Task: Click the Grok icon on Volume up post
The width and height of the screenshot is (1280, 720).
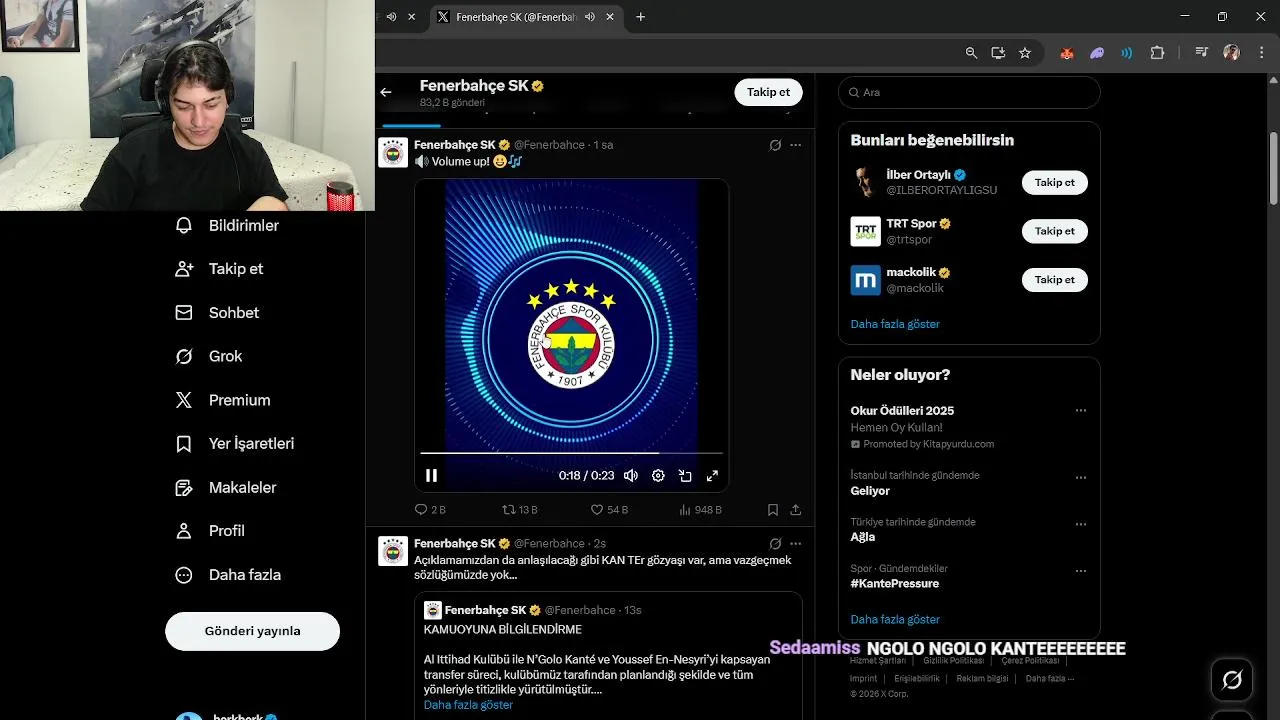Action: coord(775,145)
